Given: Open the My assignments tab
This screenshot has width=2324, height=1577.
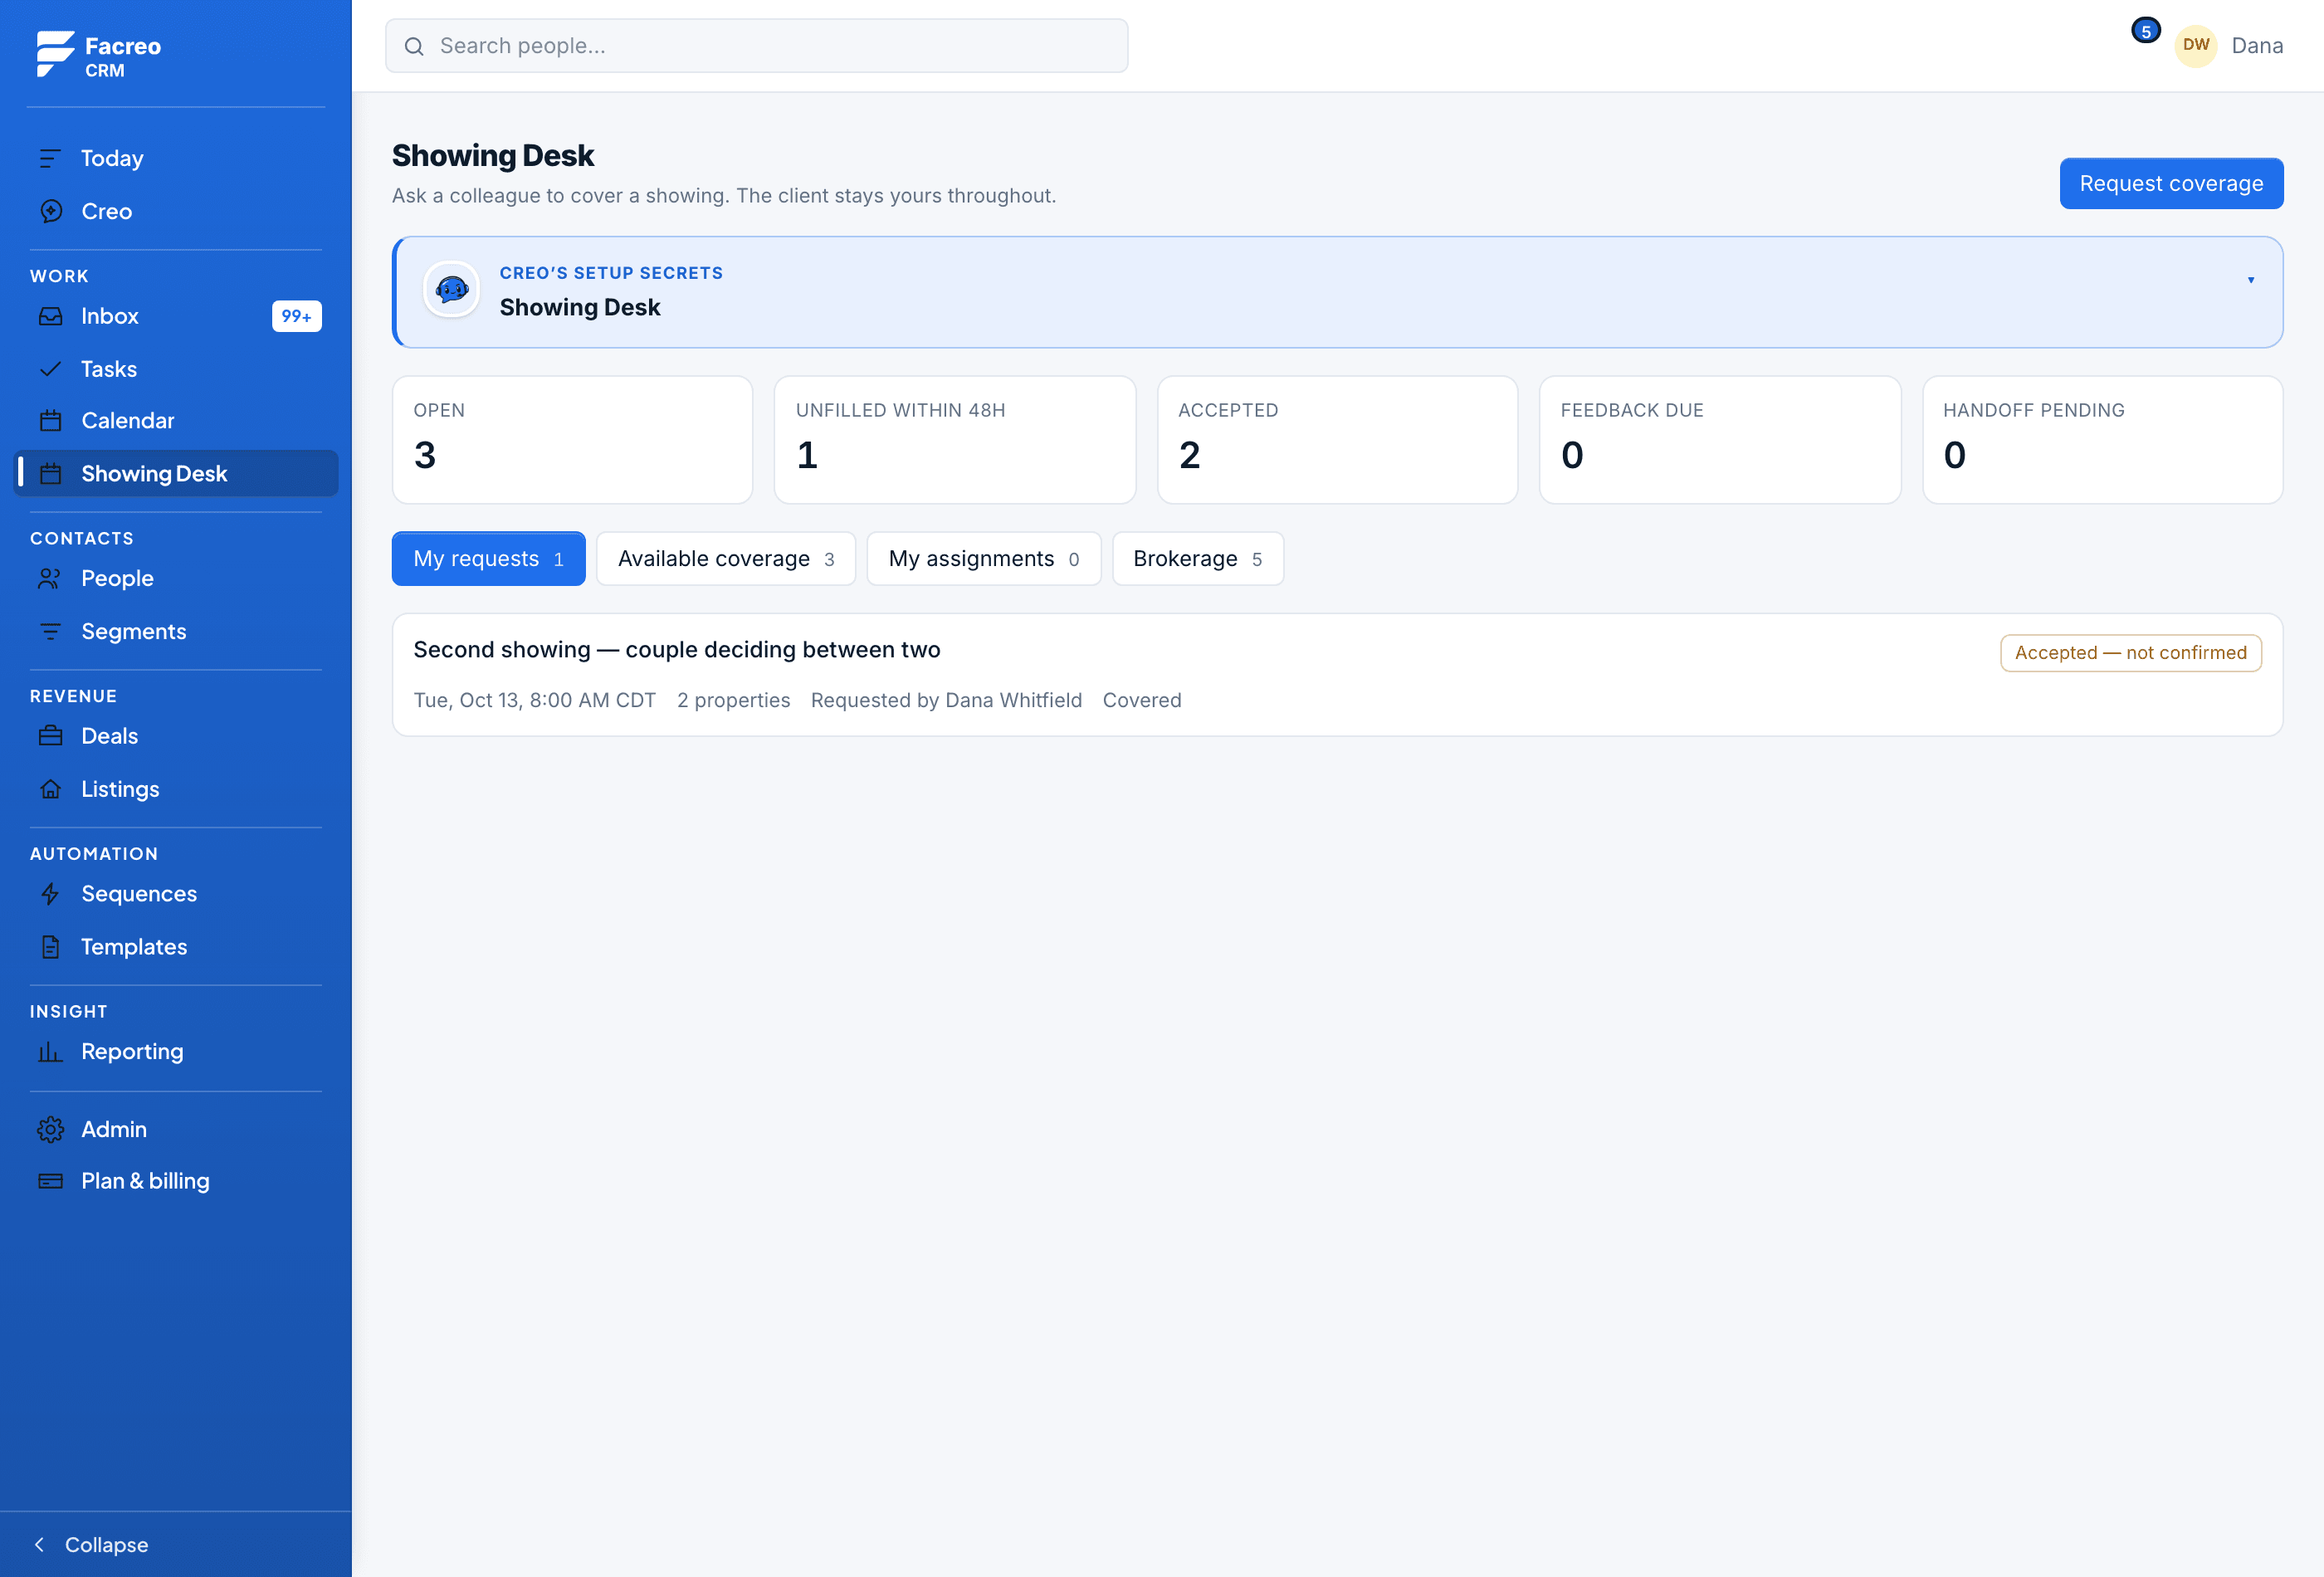Looking at the screenshot, I should [984, 559].
